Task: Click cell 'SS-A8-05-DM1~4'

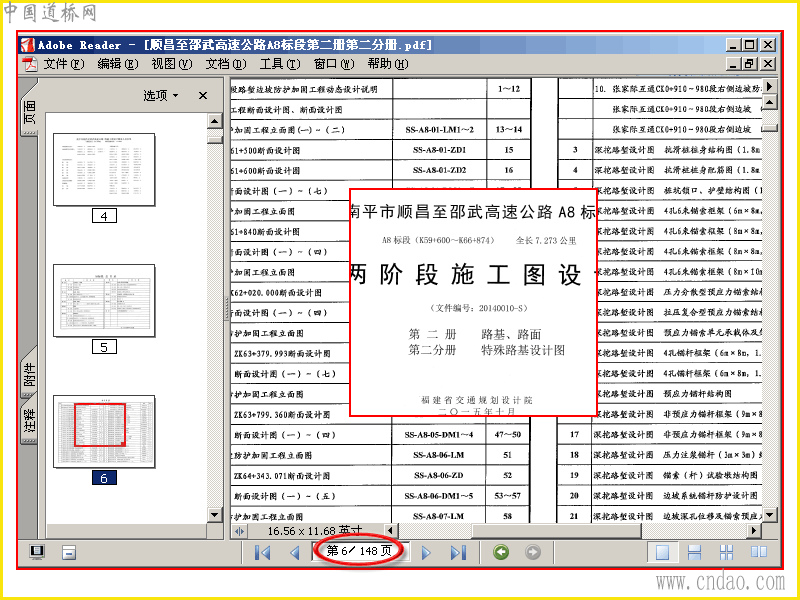Action: (x=439, y=435)
